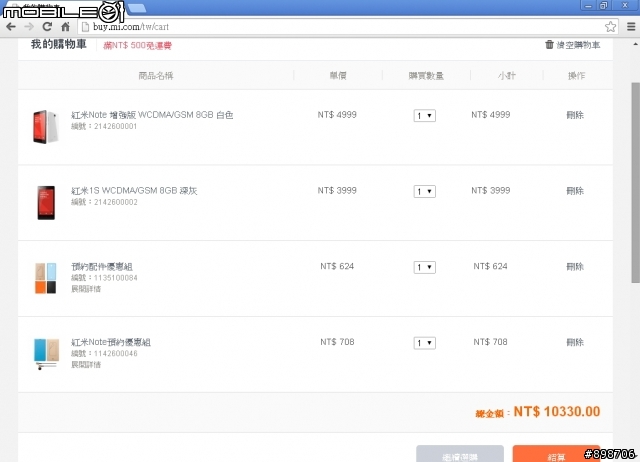Empty the shopping cart via the trash icon
Viewport: 640px width, 462px height.
click(572, 45)
